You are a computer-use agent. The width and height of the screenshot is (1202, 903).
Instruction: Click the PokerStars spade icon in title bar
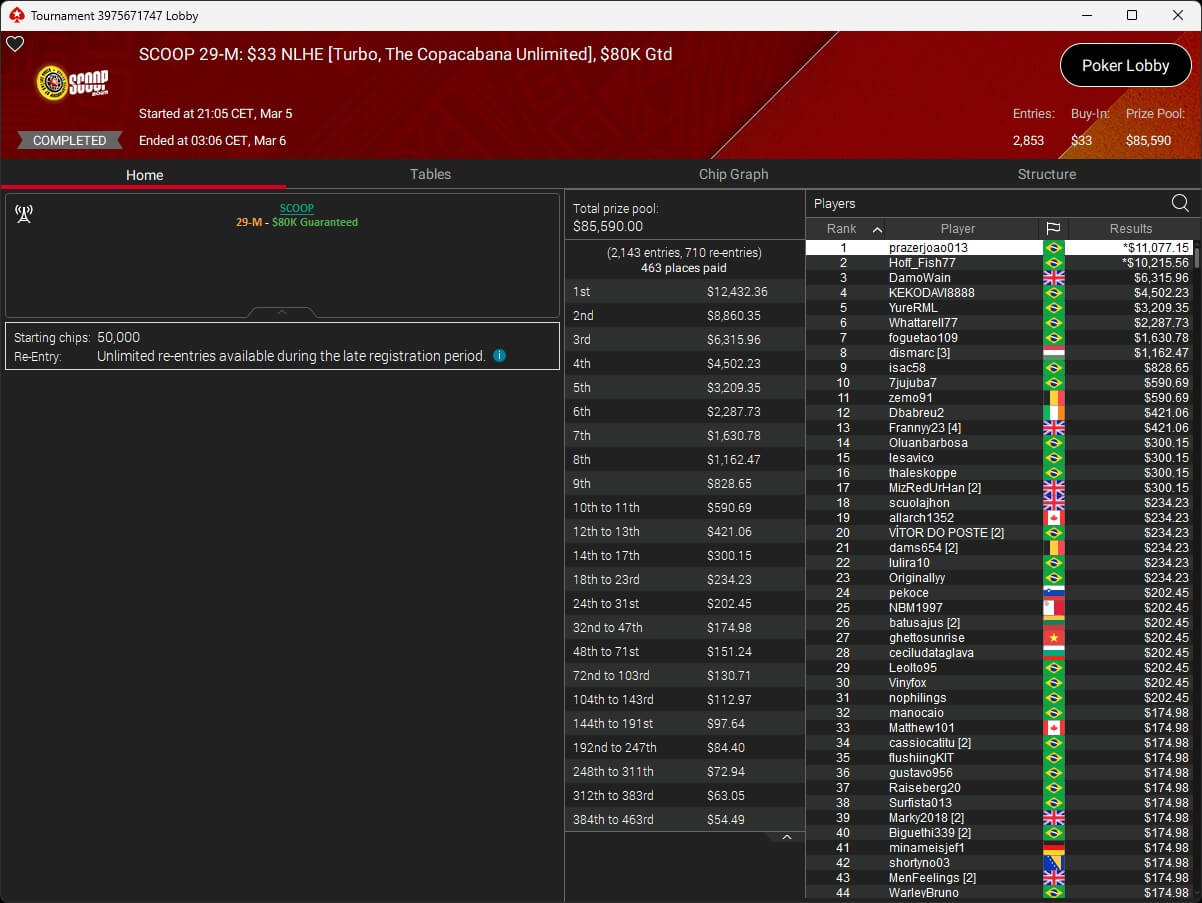(x=15, y=15)
